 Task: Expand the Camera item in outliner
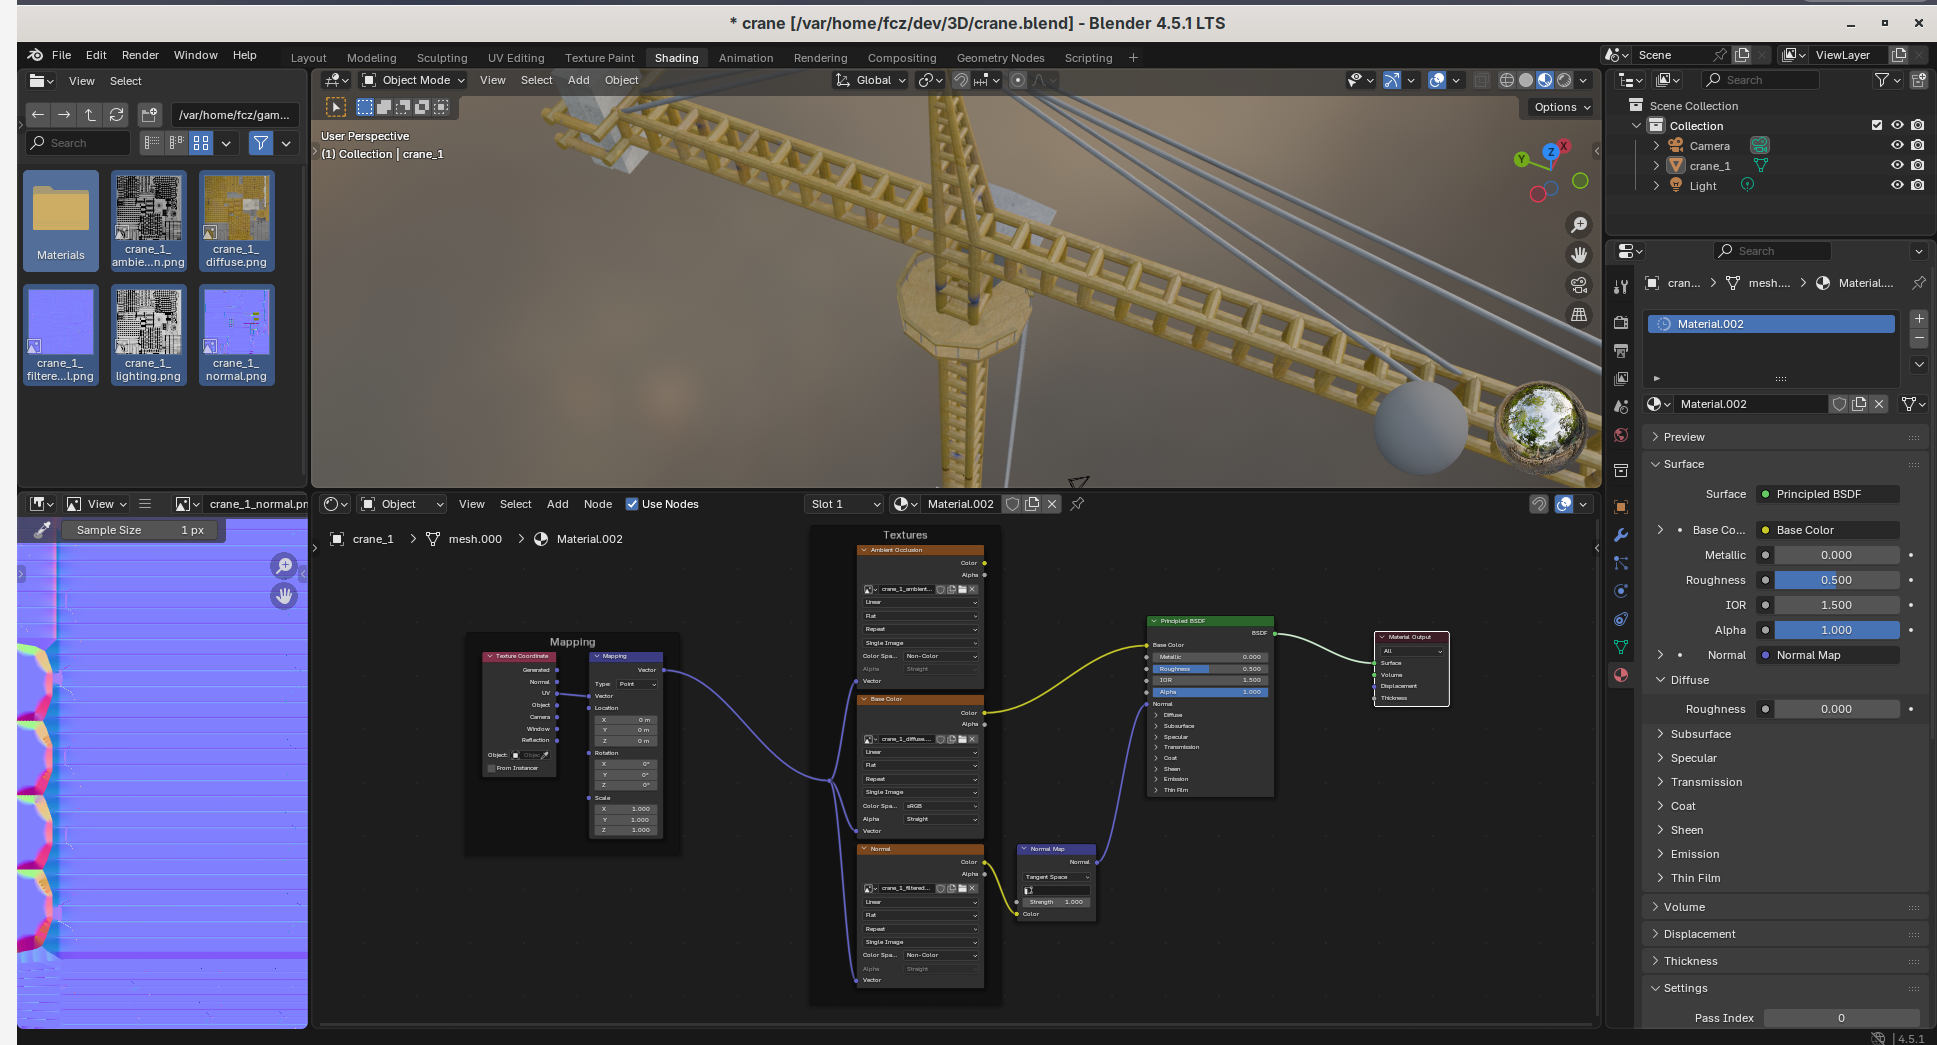point(1656,146)
